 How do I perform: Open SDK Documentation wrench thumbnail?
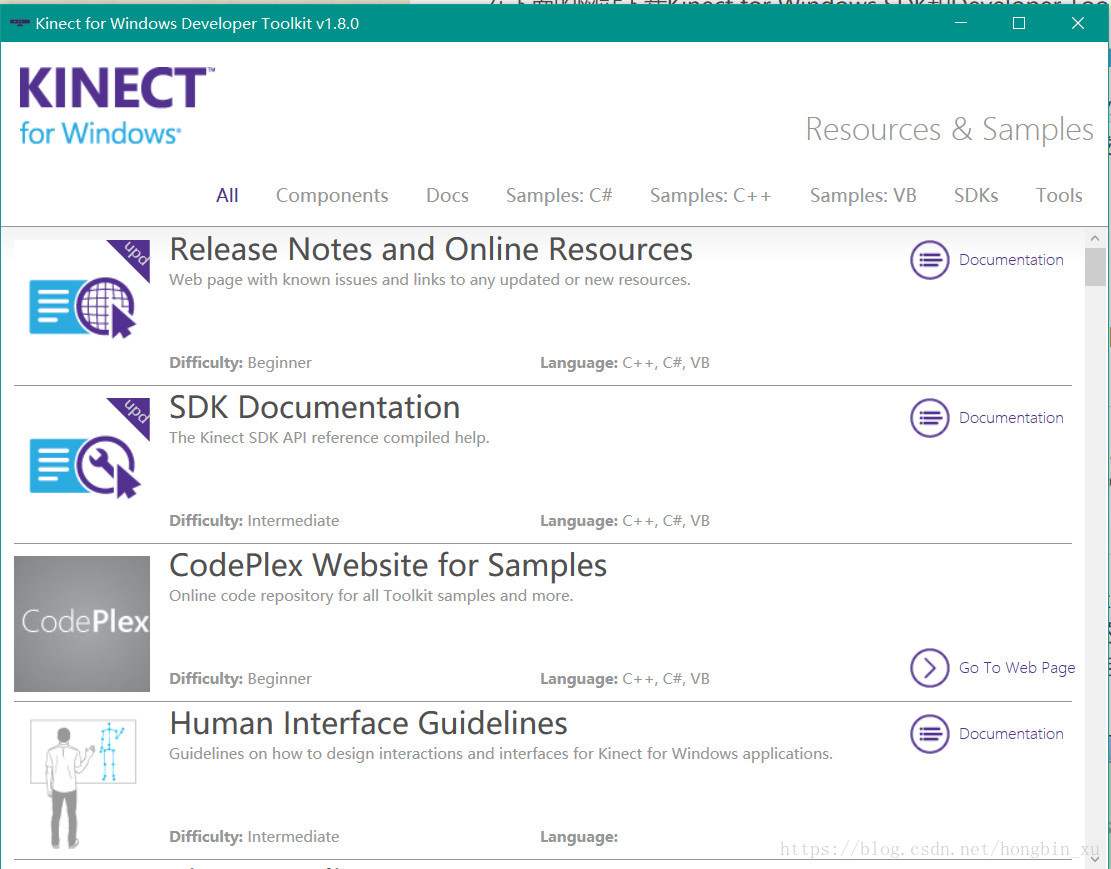[82, 466]
